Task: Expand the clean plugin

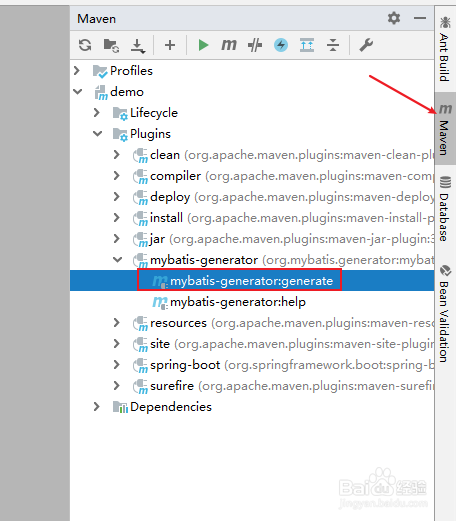Action: tap(116, 154)
